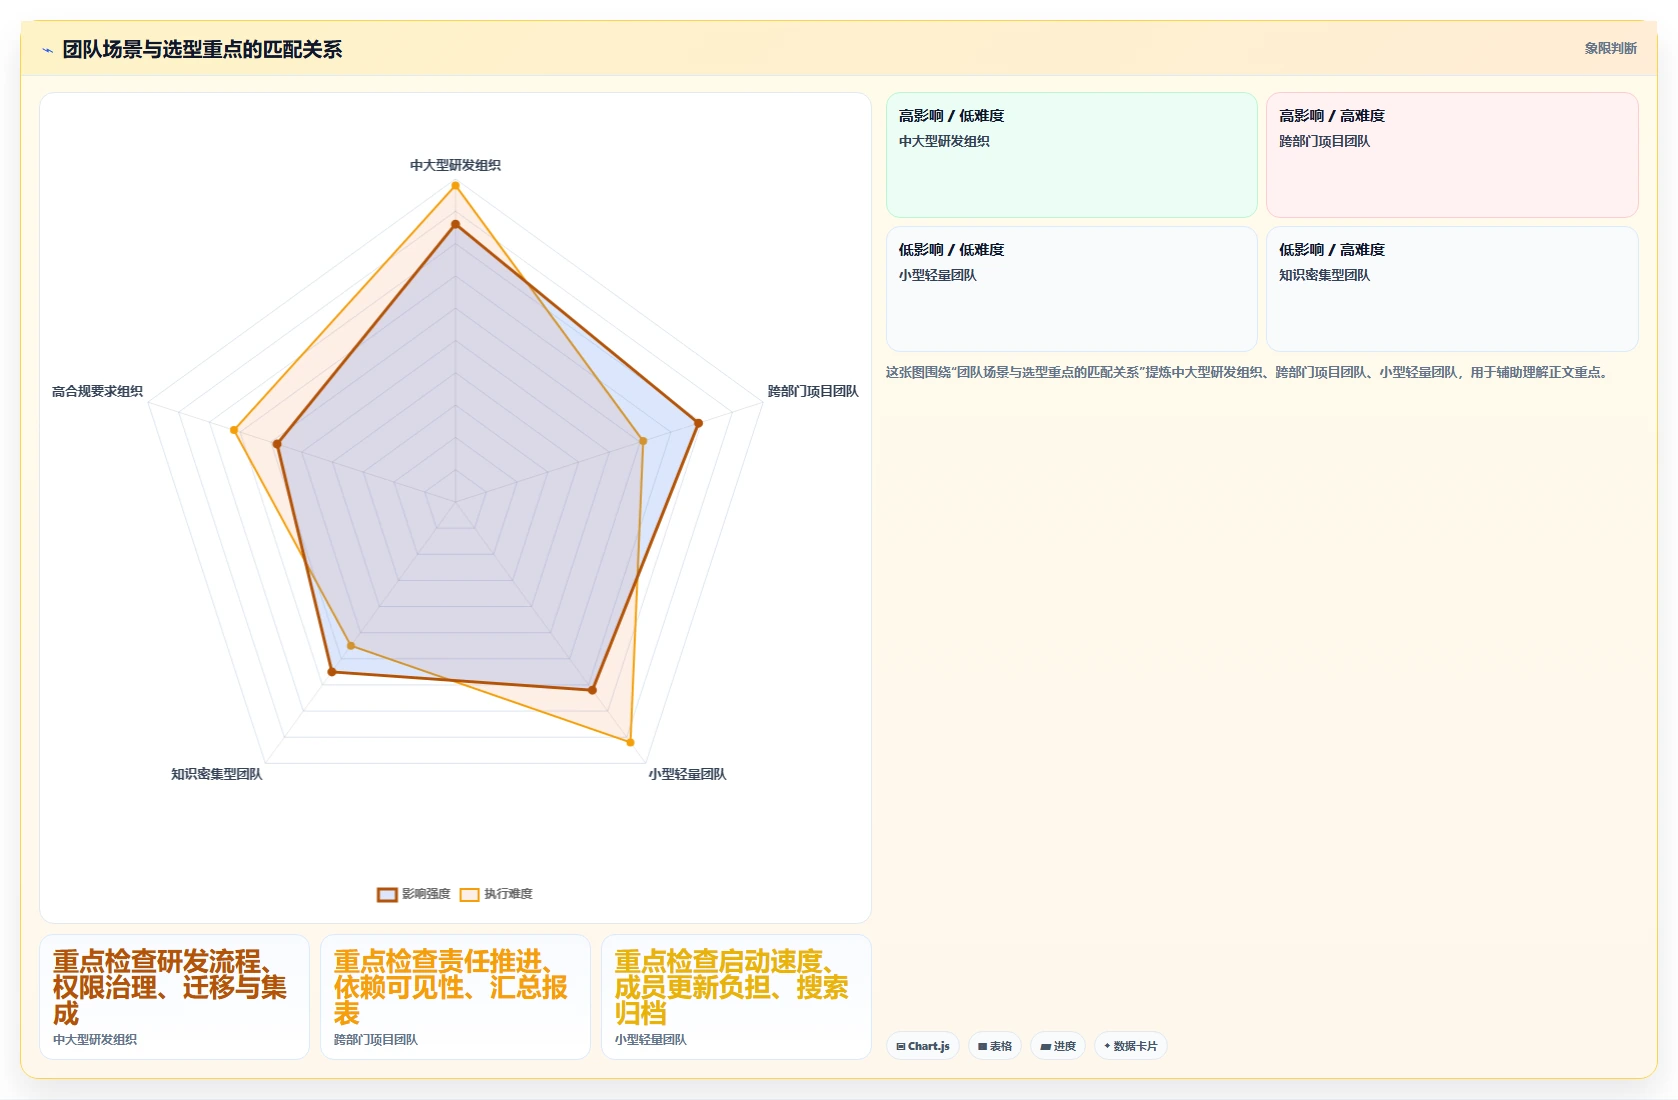Viewport: 1678px width, 1100px height.
Task: Click the description sentence starting 这张图围绕
Action: [x=1248, y=372]
